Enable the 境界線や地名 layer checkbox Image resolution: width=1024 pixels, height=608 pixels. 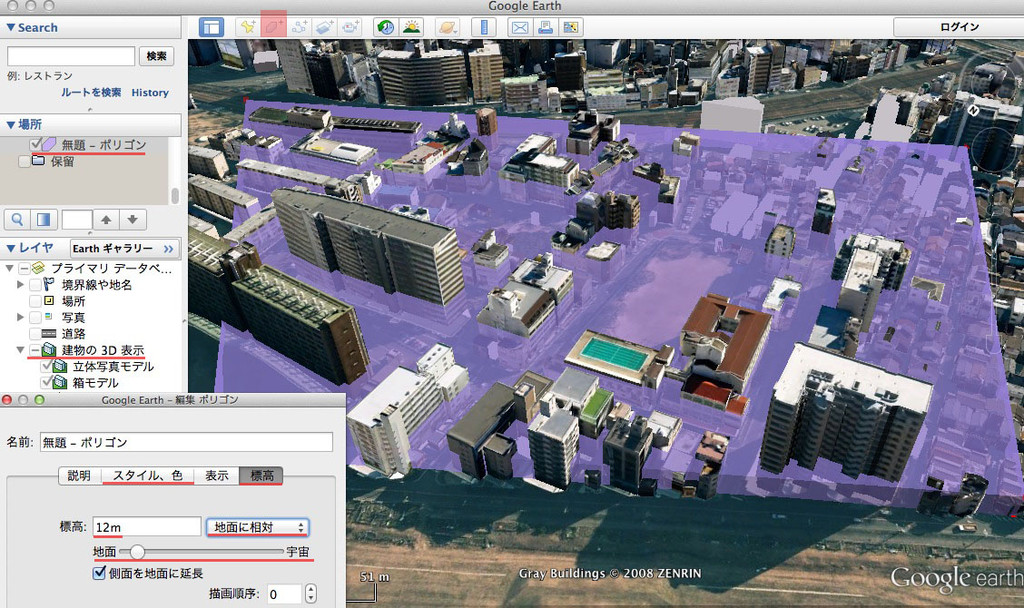[x=35, y=285]
